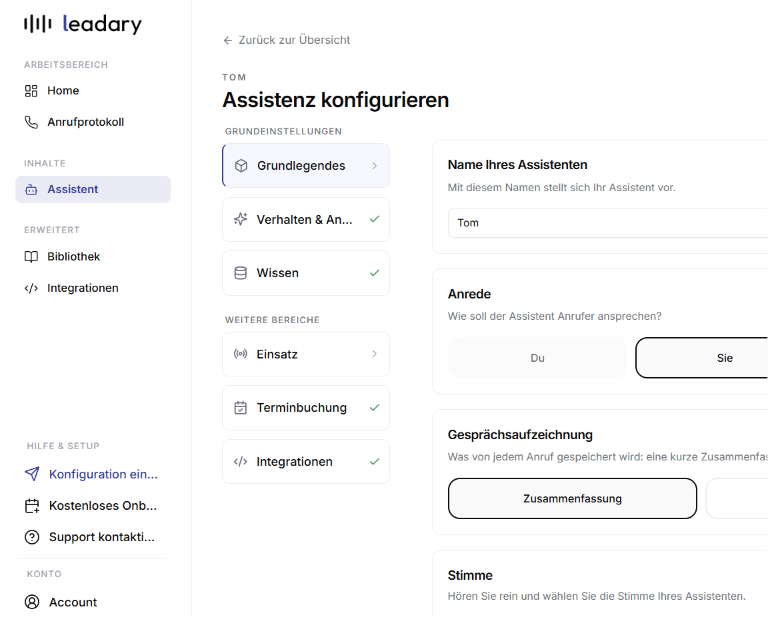This screenshot has width=768, height=618.
Task: Click the Kostenloses Onboarding calendar icon
Action: pyautogui.click(x=32, y=505)
